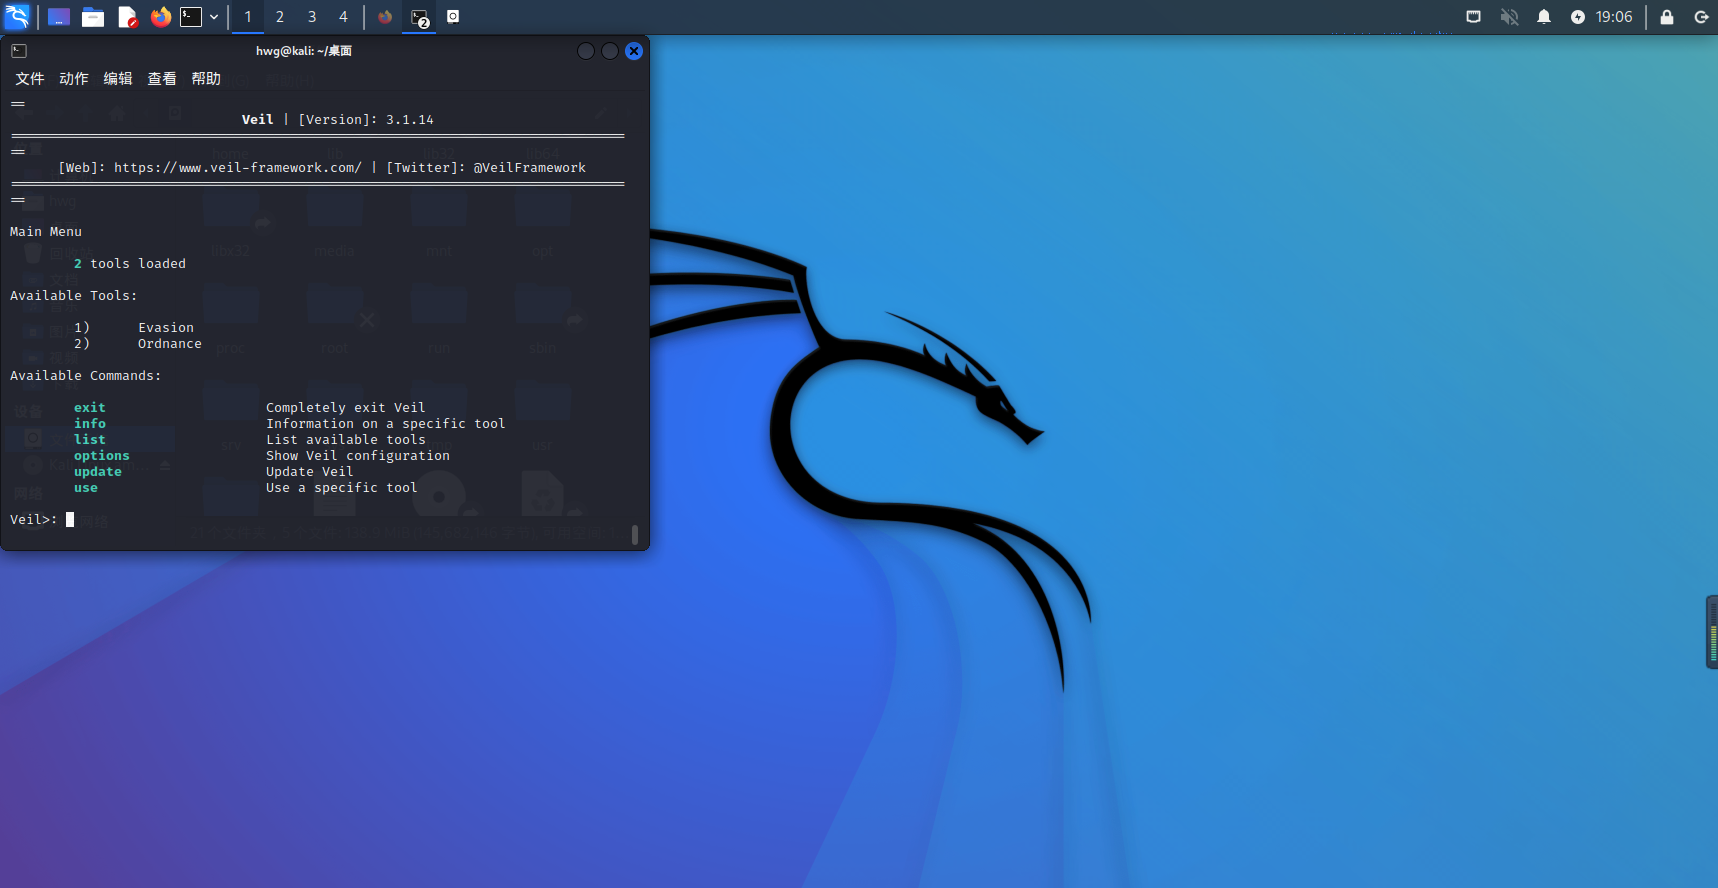Image resolution: width=1718 pixels, height=888 pixels.
Task: Minimize the terminal window
Action: (586, 51)
